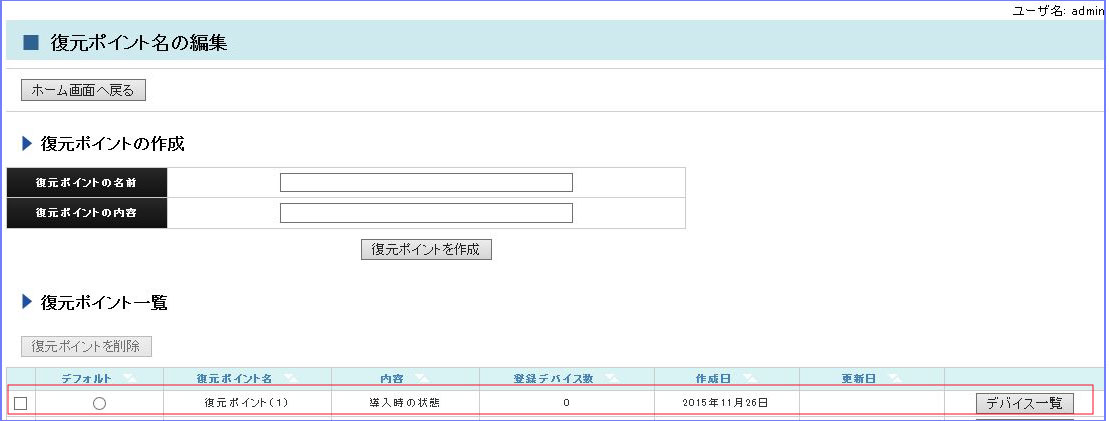Viewport: 1109px width, 421px height.
Task: Select the デフォルト radio button for 復元ポイント(1)
Action: click(x=100, y=403)
